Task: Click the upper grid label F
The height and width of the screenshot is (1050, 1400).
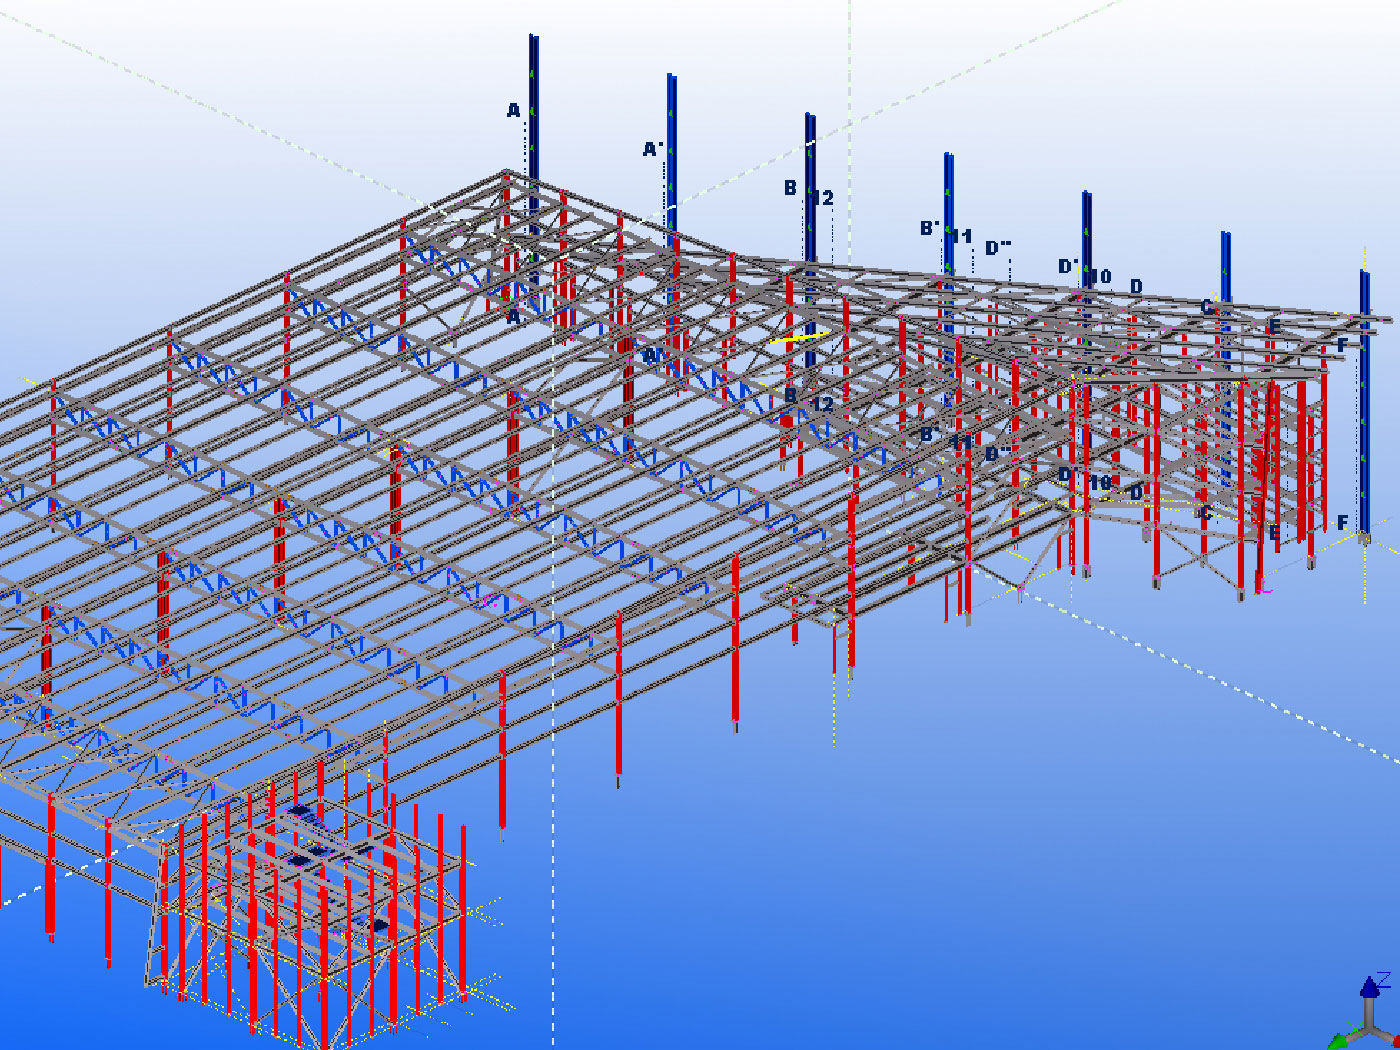Action: (1342, 345)
